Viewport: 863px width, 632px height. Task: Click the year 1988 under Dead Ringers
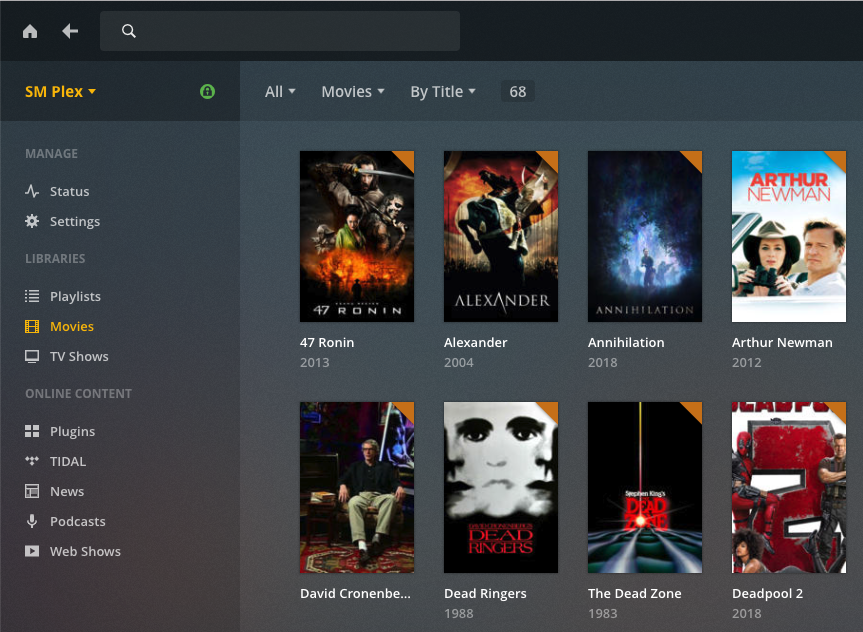pos(459,613)
